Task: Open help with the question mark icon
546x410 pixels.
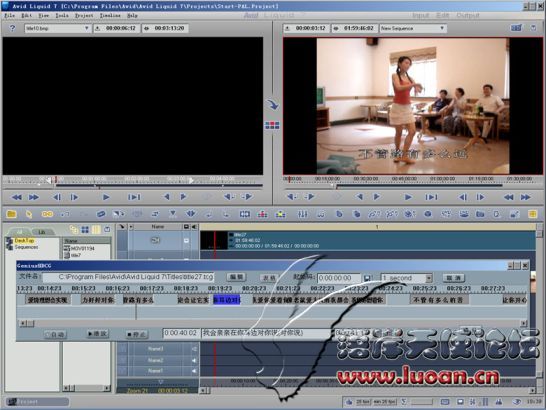Action: pyautogui.click(x=12, y=28)
